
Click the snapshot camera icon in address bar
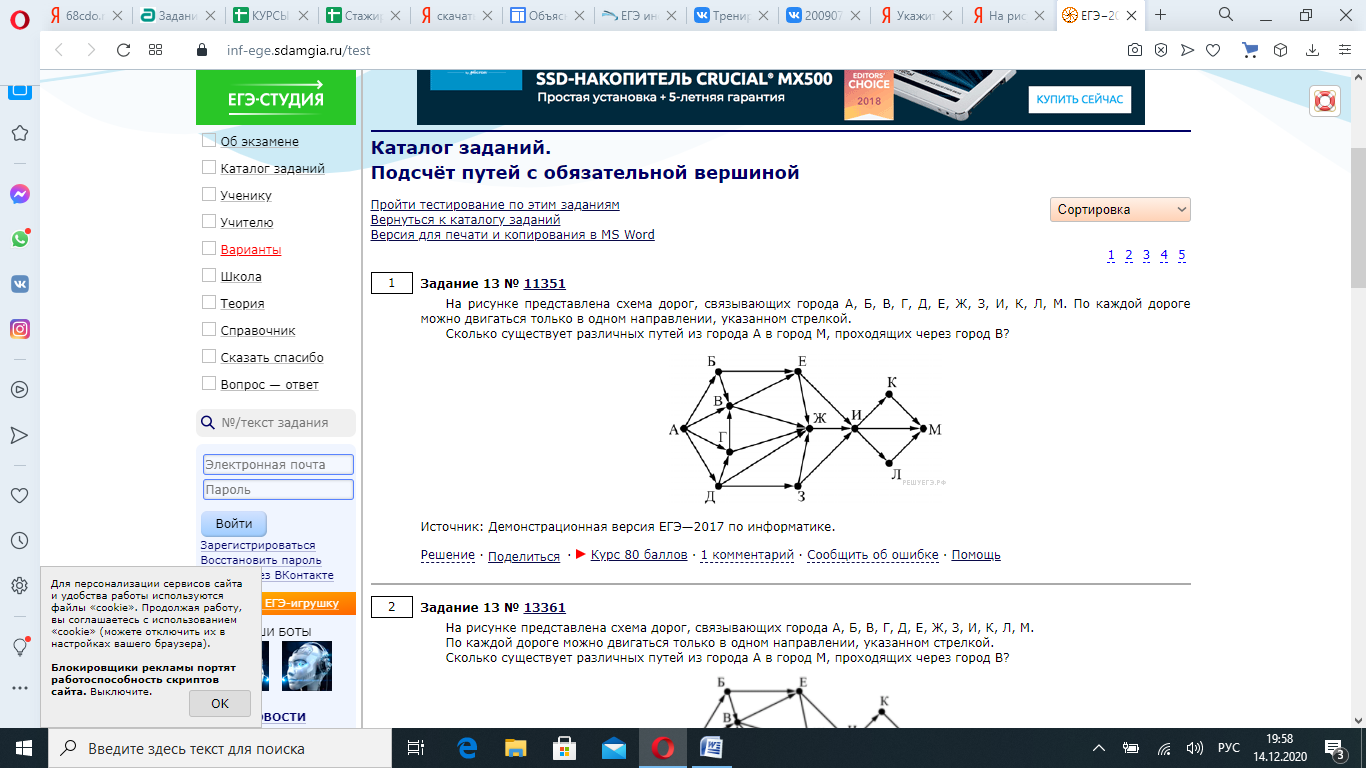tap(1135, 50)
